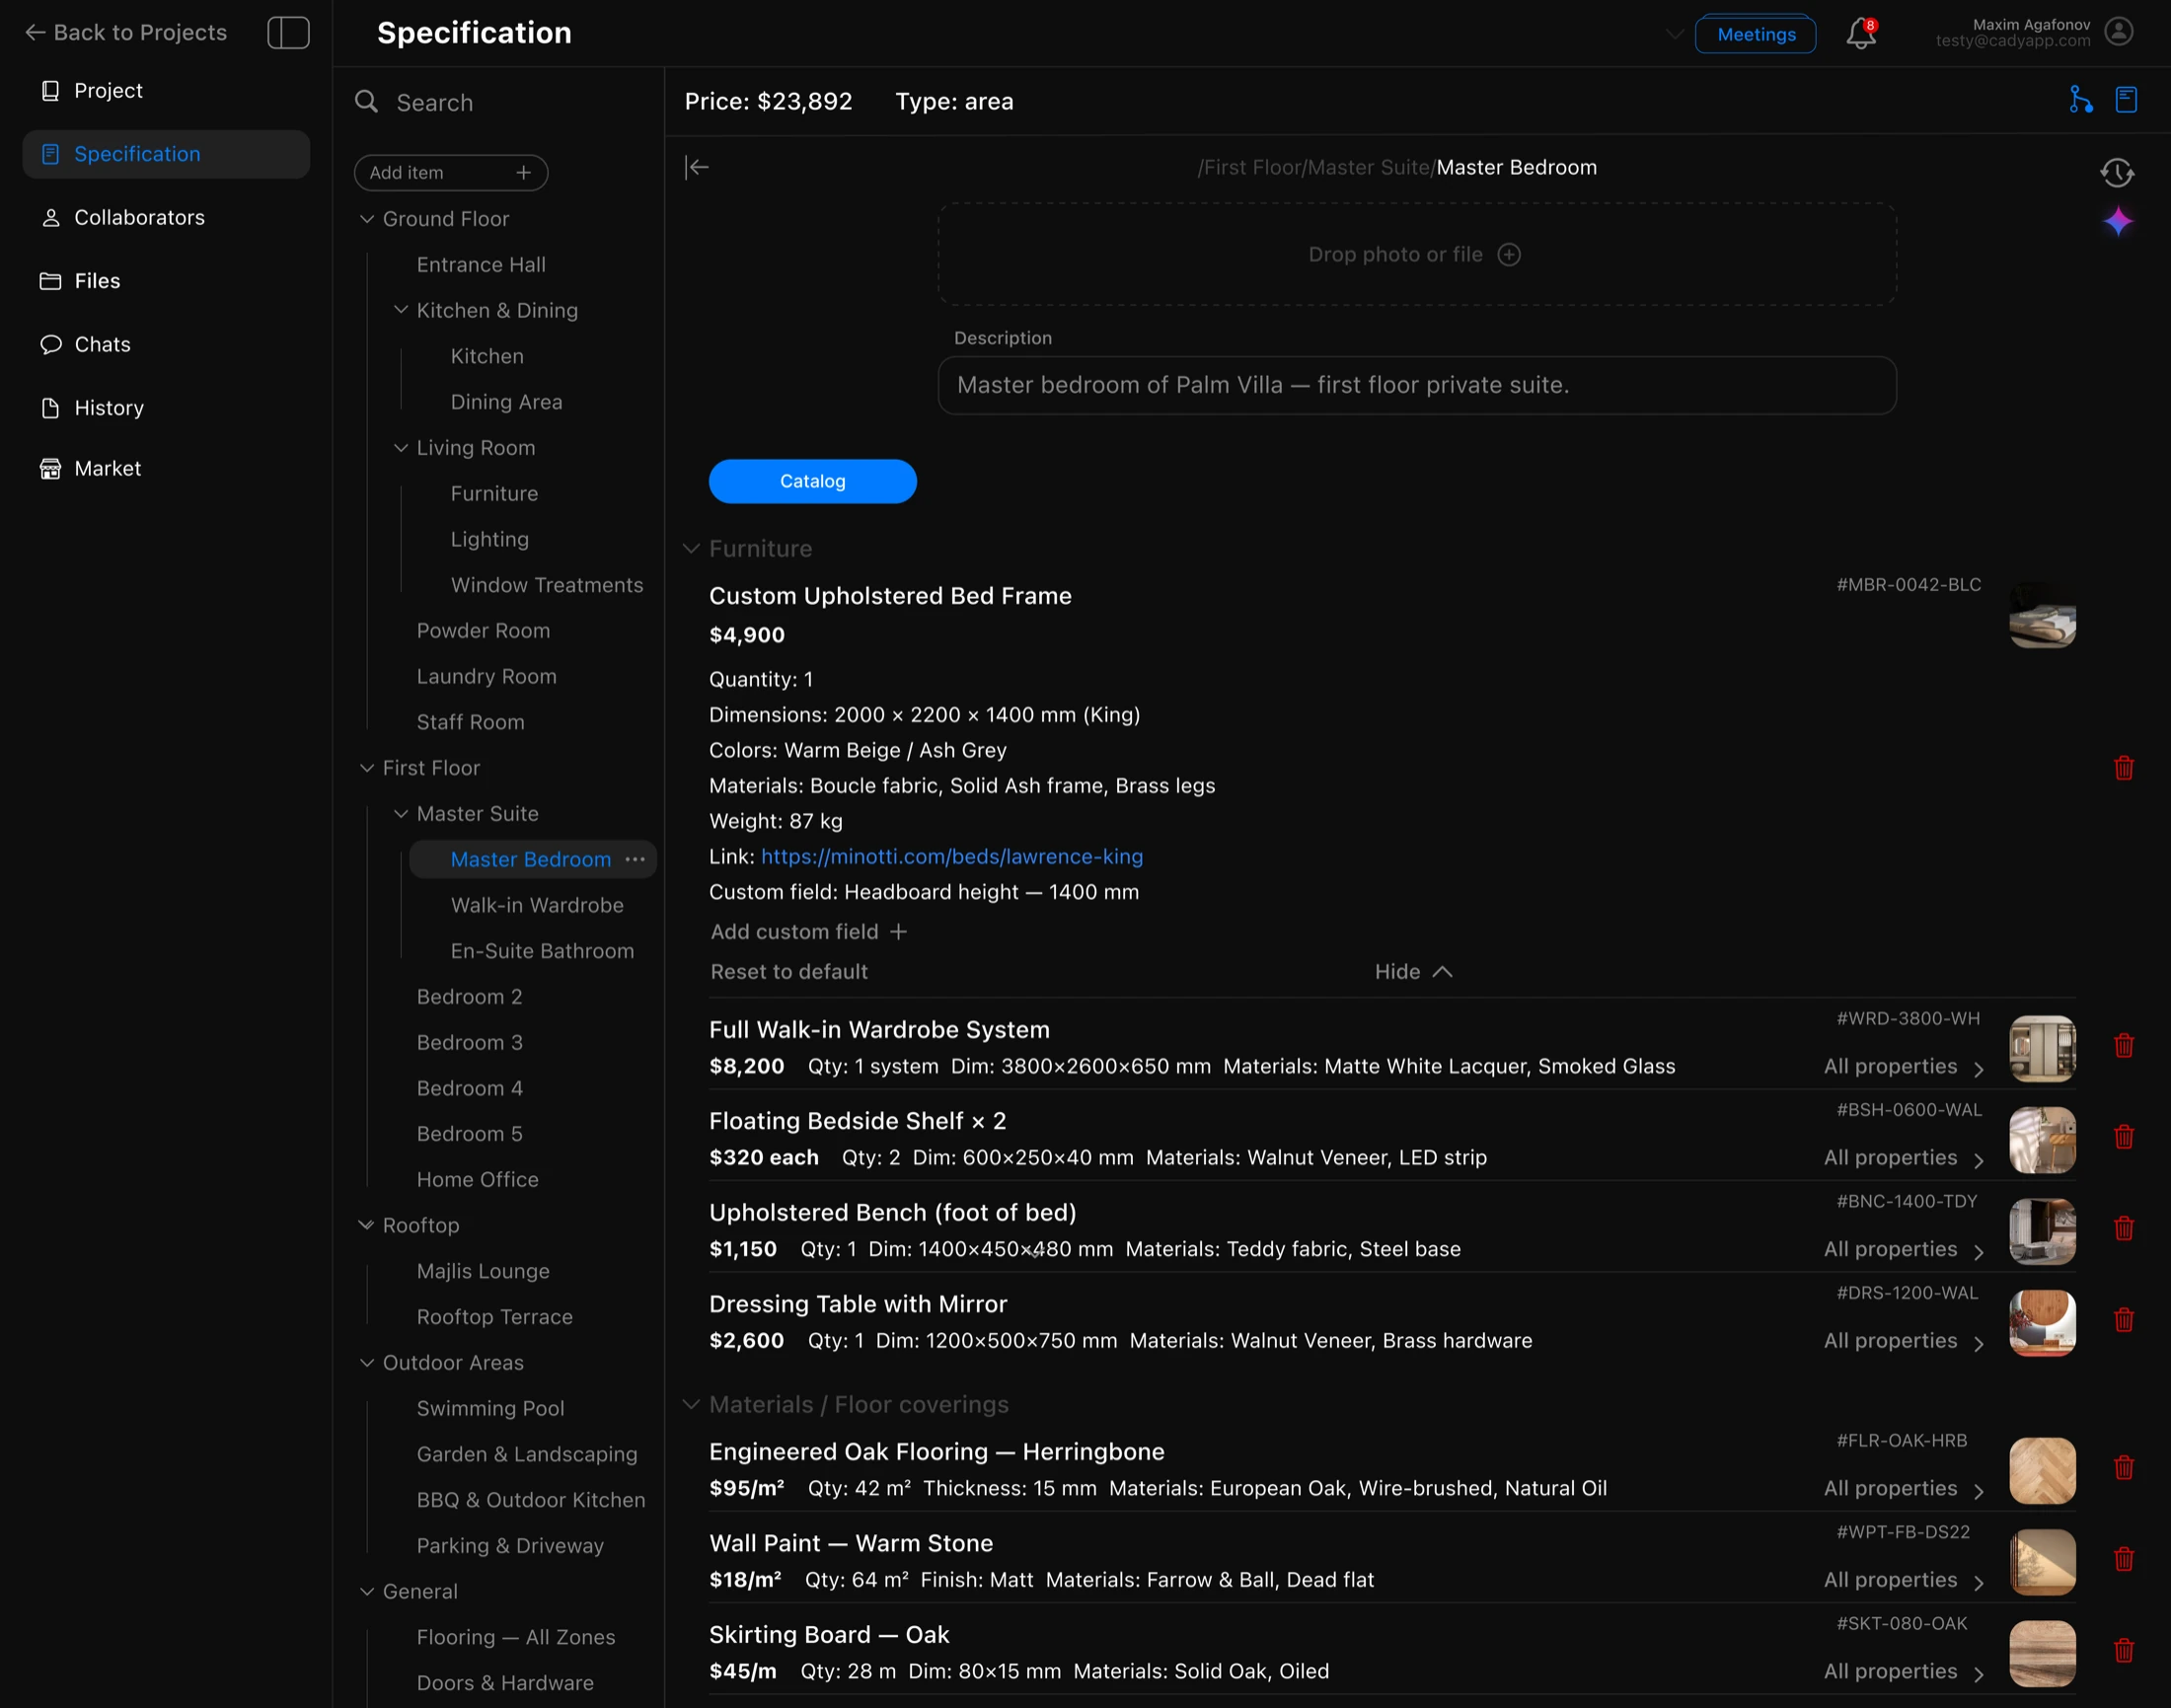Collapse General tree node
The height and width of the screenshot is (1708, 2171).
tap(367, 1591)
